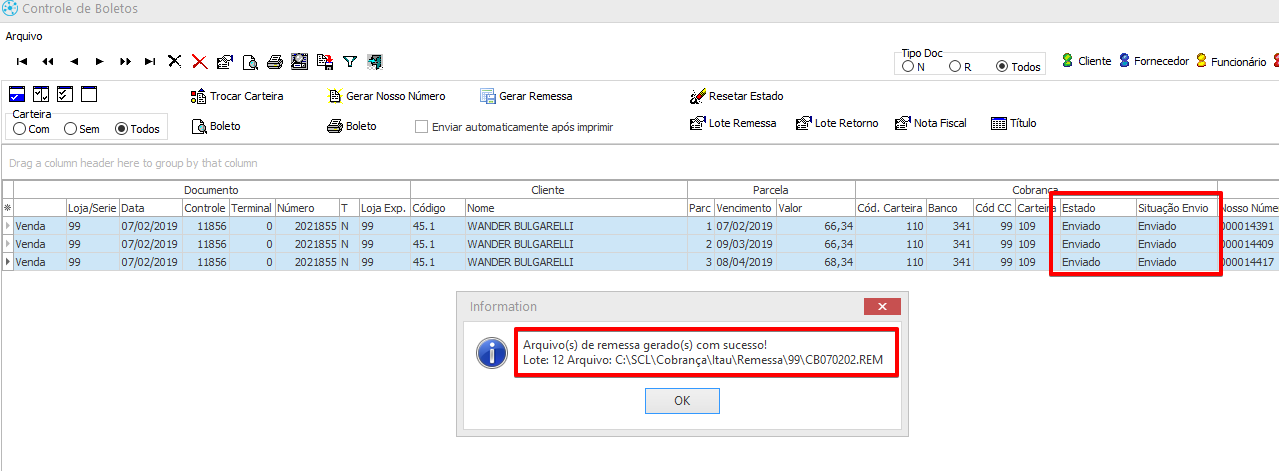Viewport: 1279px width, 471px height.
Task: Click the black X cancel icon
Action: 175,61
